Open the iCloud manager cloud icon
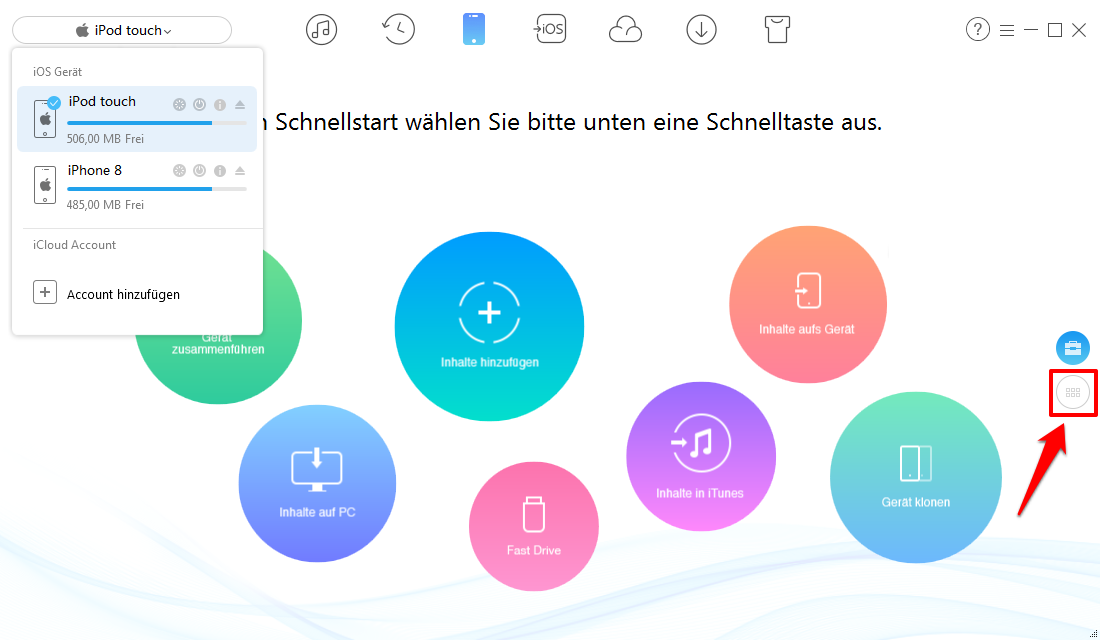 [x=625, y=30]
